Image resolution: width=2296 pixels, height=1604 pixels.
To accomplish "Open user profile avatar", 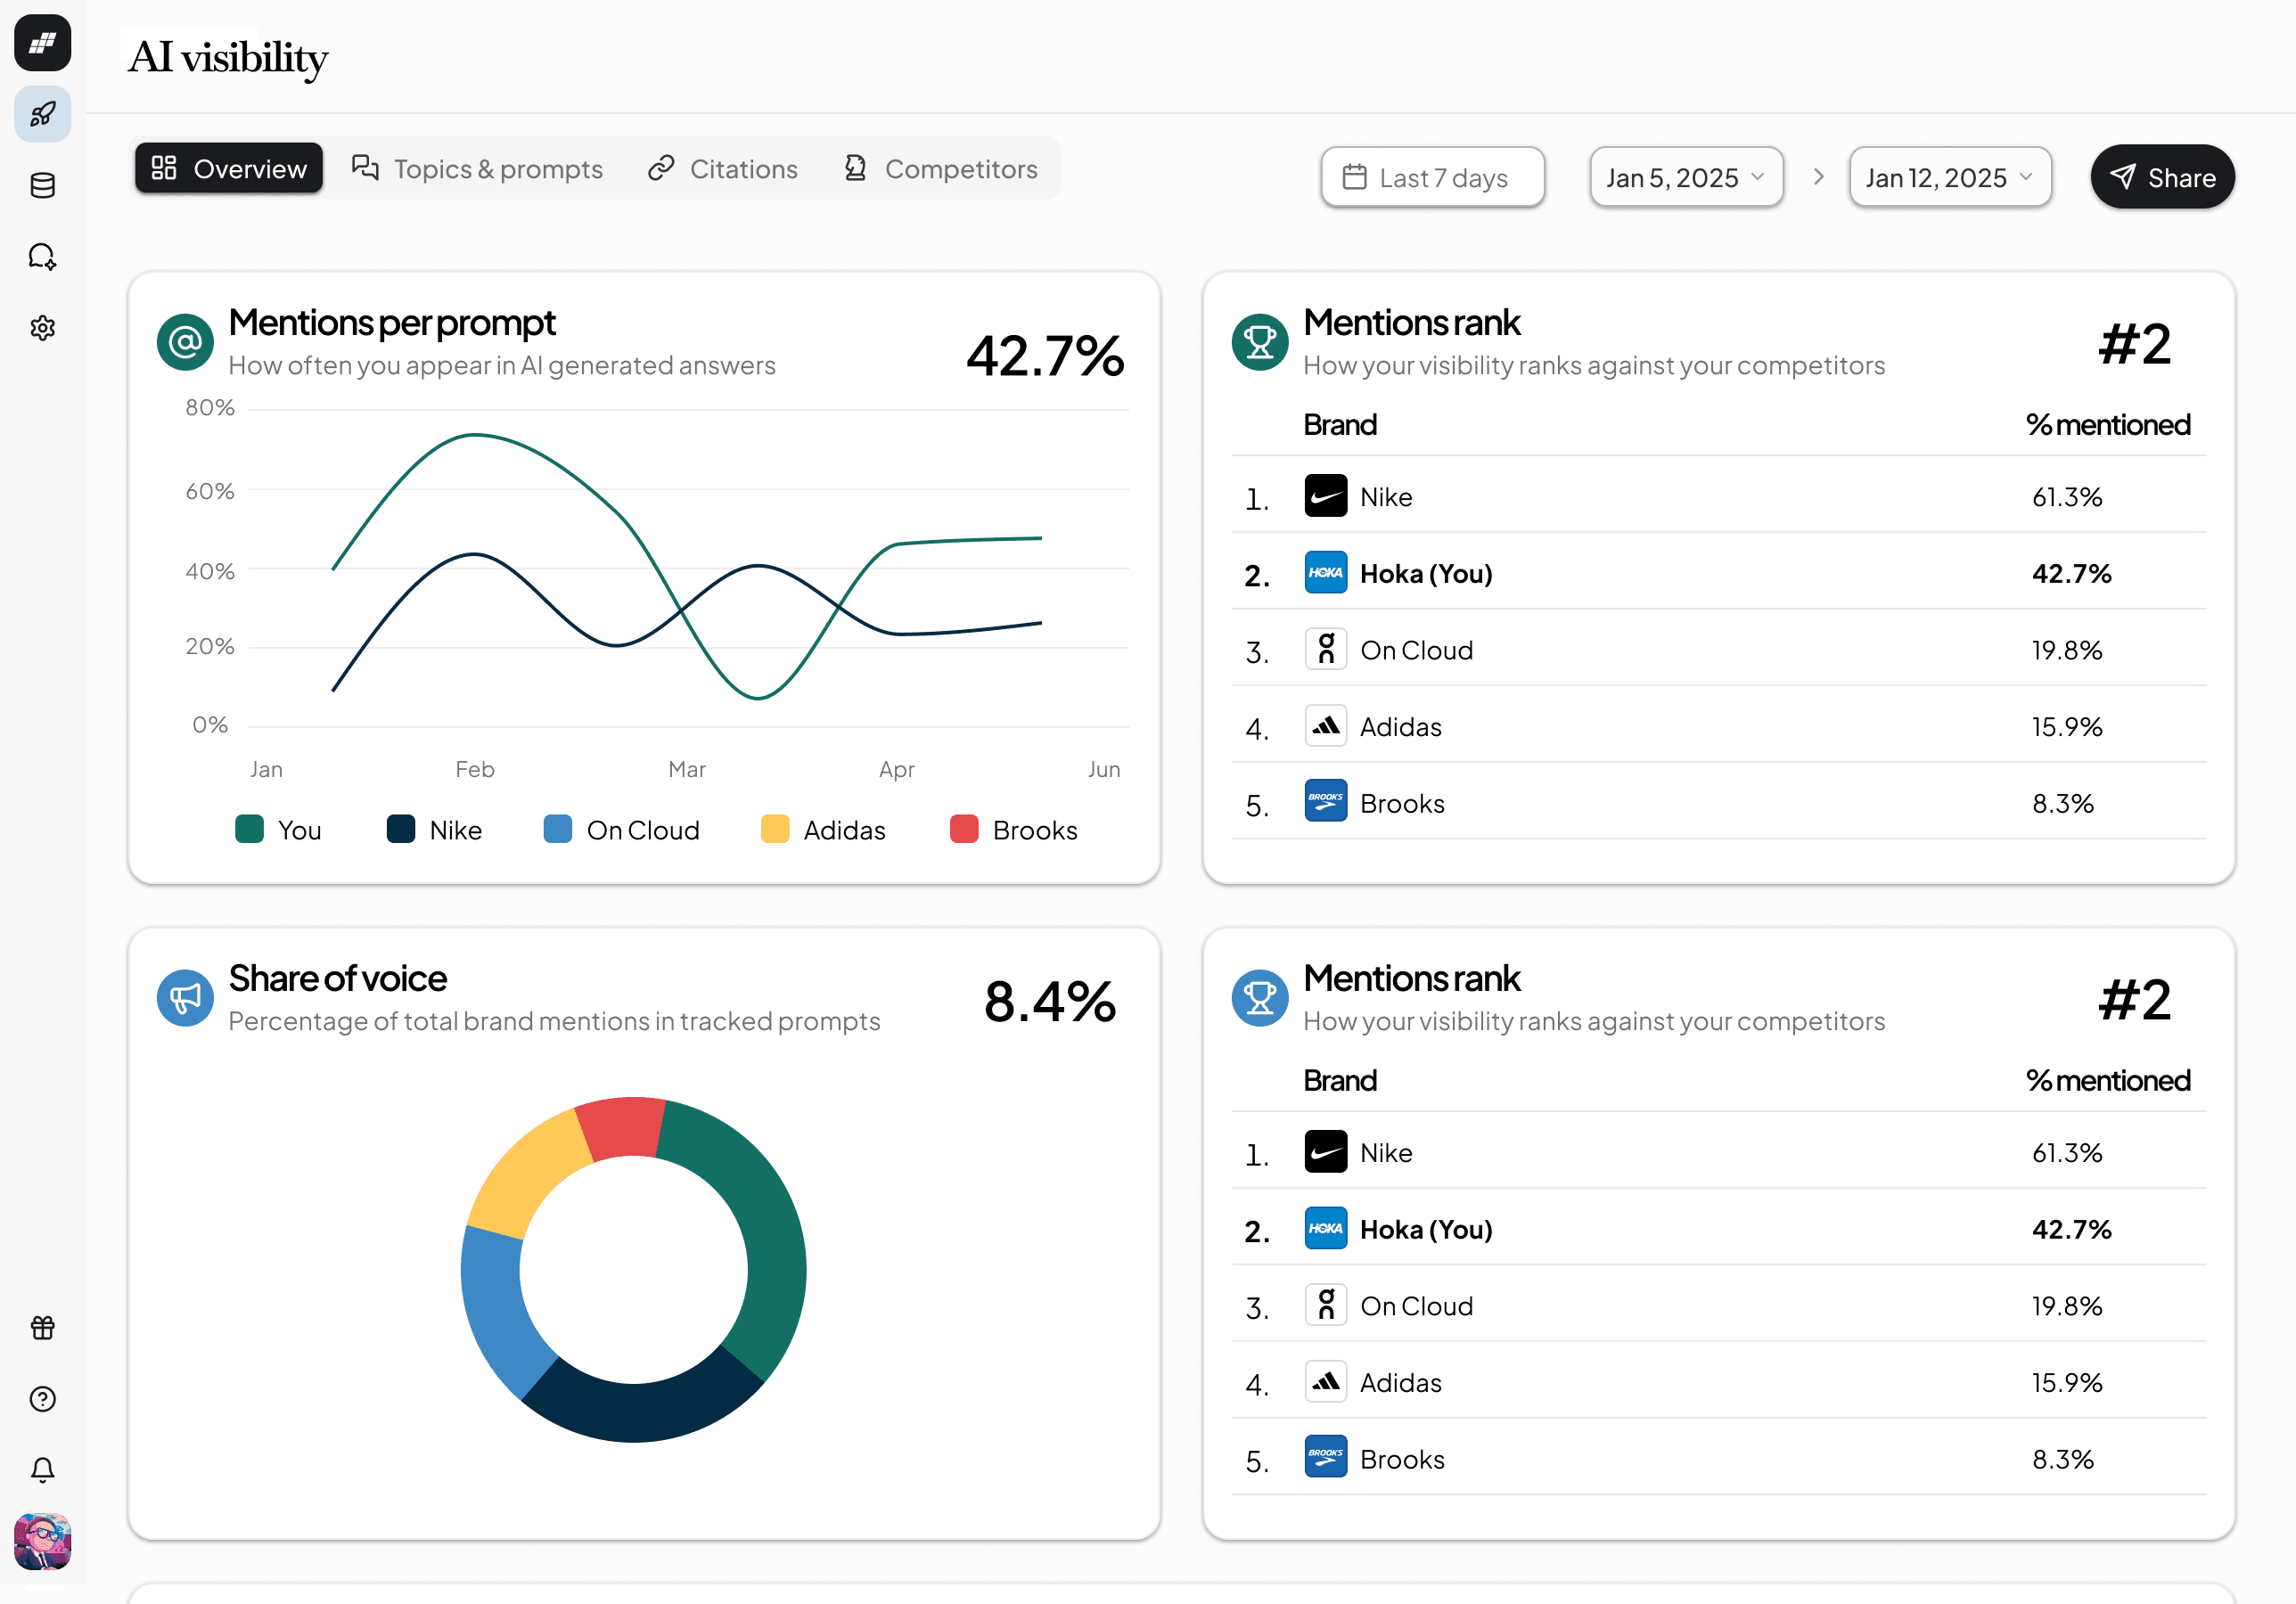I will [42, 1541].
